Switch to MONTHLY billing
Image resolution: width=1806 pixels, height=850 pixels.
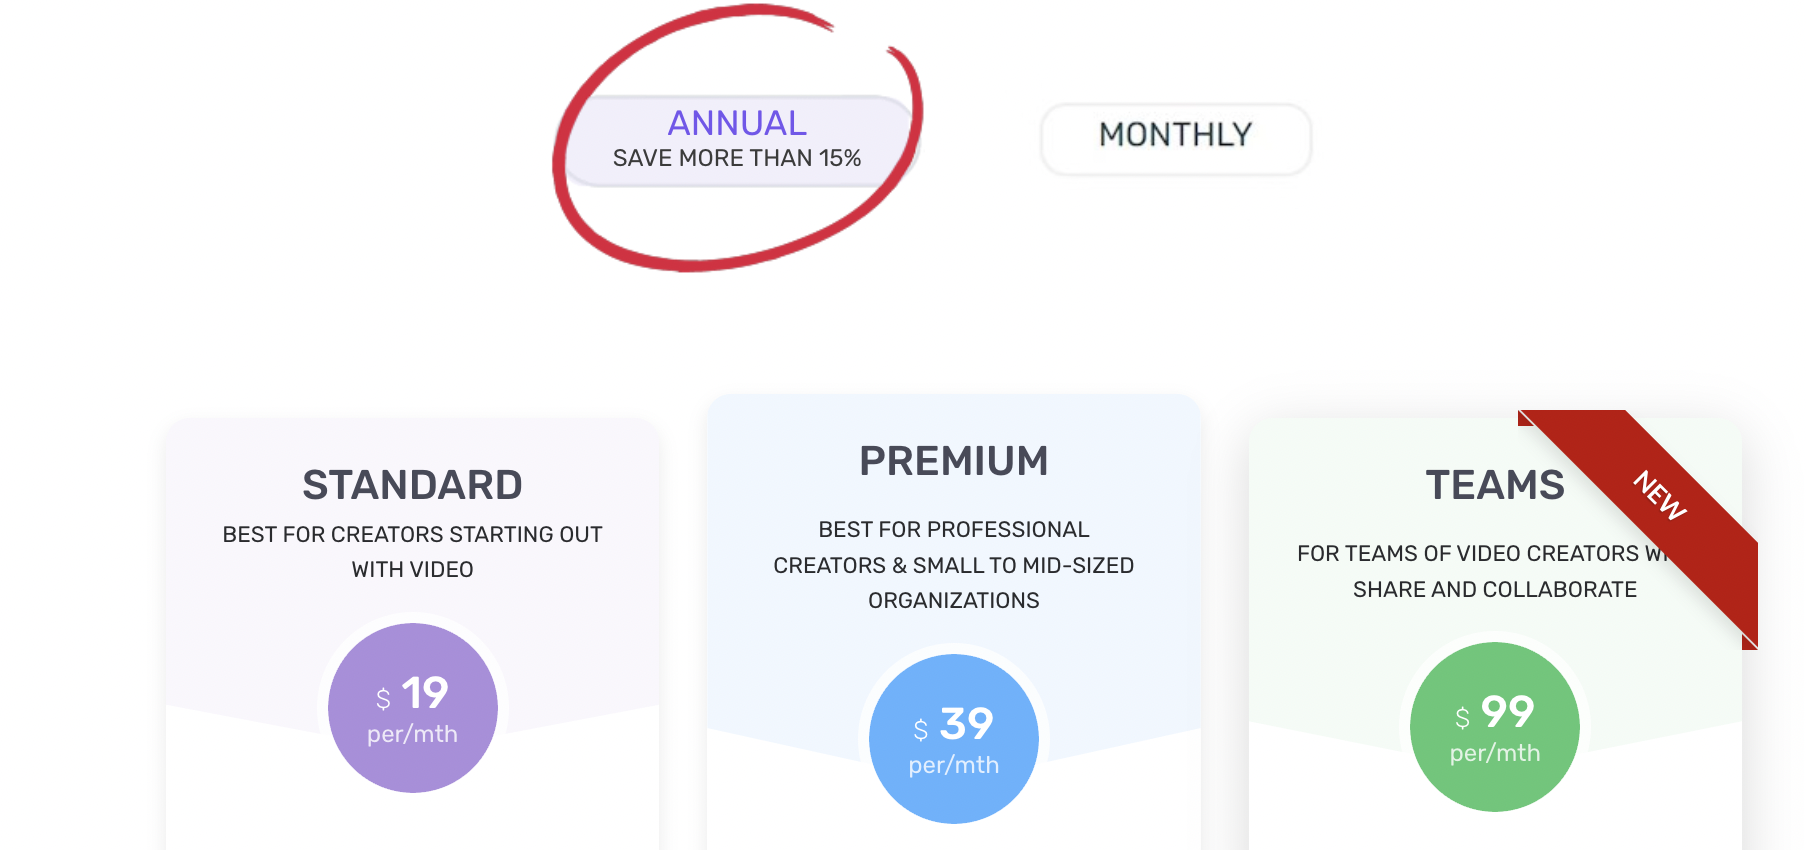point(1176,139)
